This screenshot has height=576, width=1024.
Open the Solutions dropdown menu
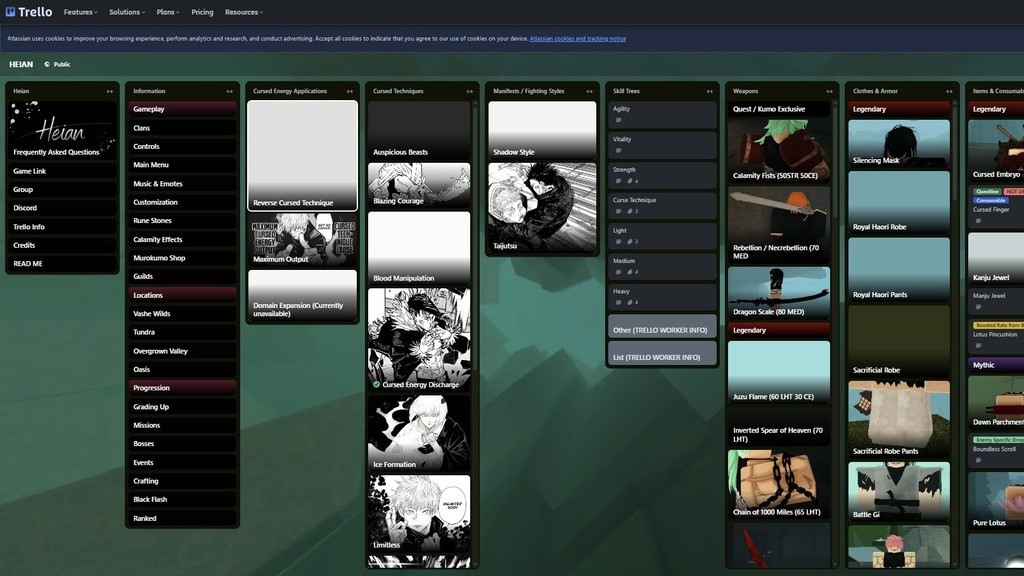coord(127,12)
